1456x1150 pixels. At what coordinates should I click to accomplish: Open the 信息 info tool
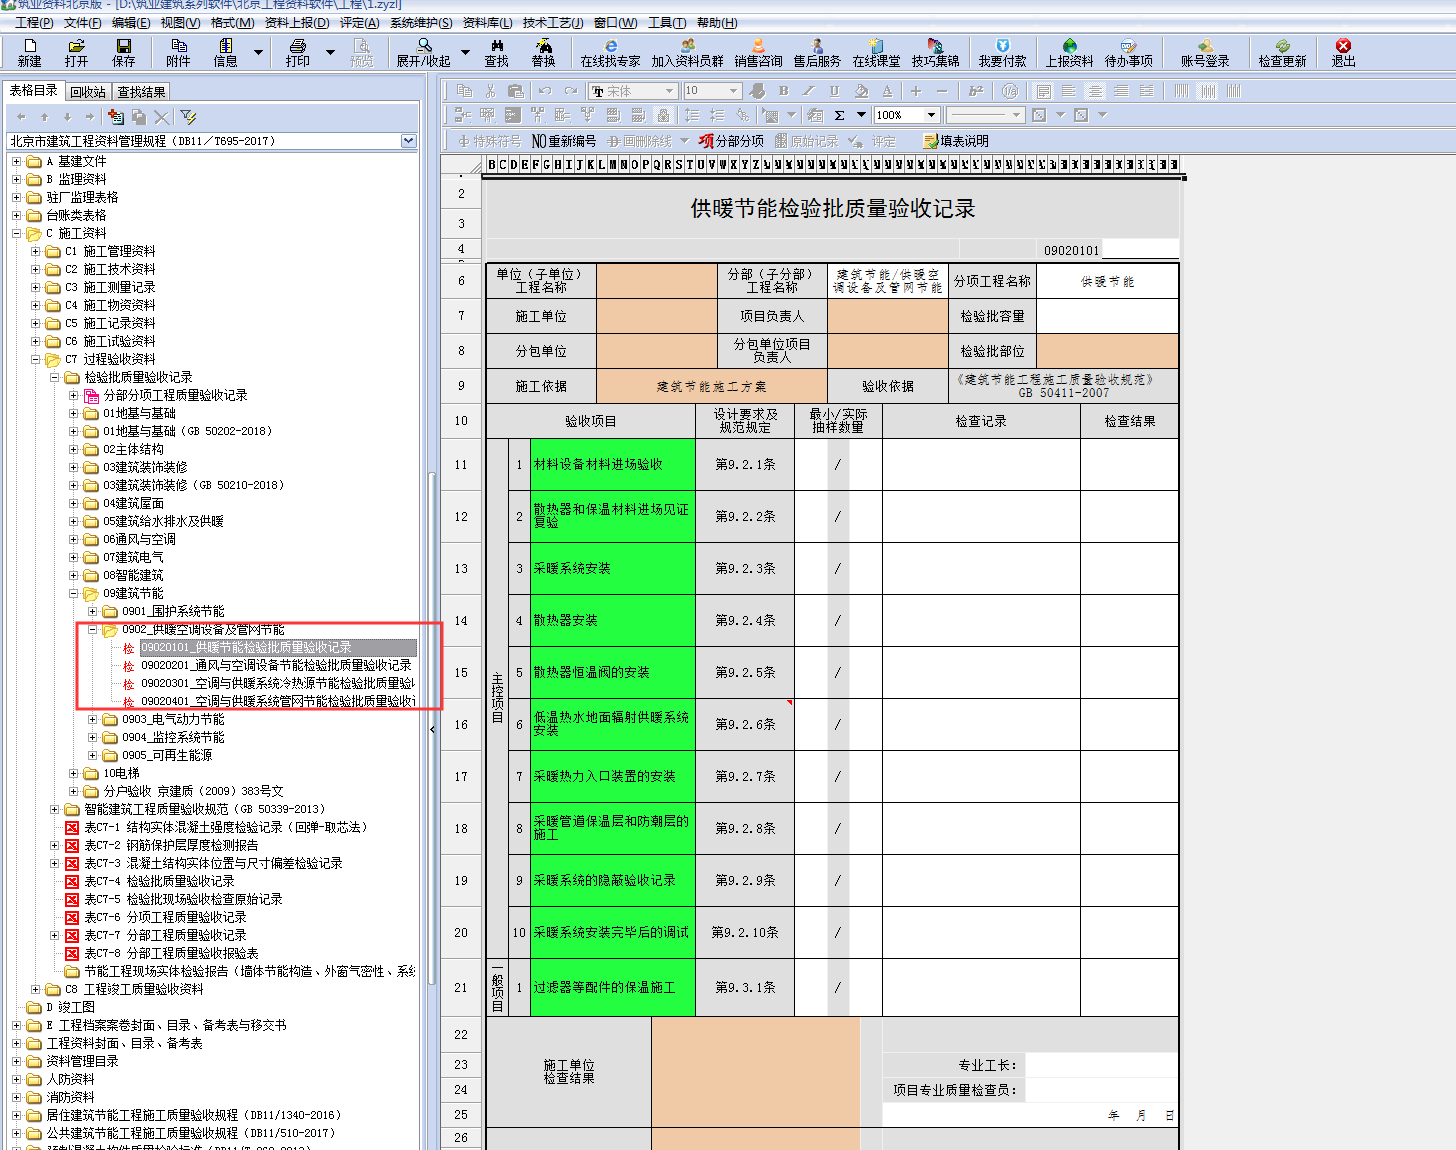[x=225, y=53]
